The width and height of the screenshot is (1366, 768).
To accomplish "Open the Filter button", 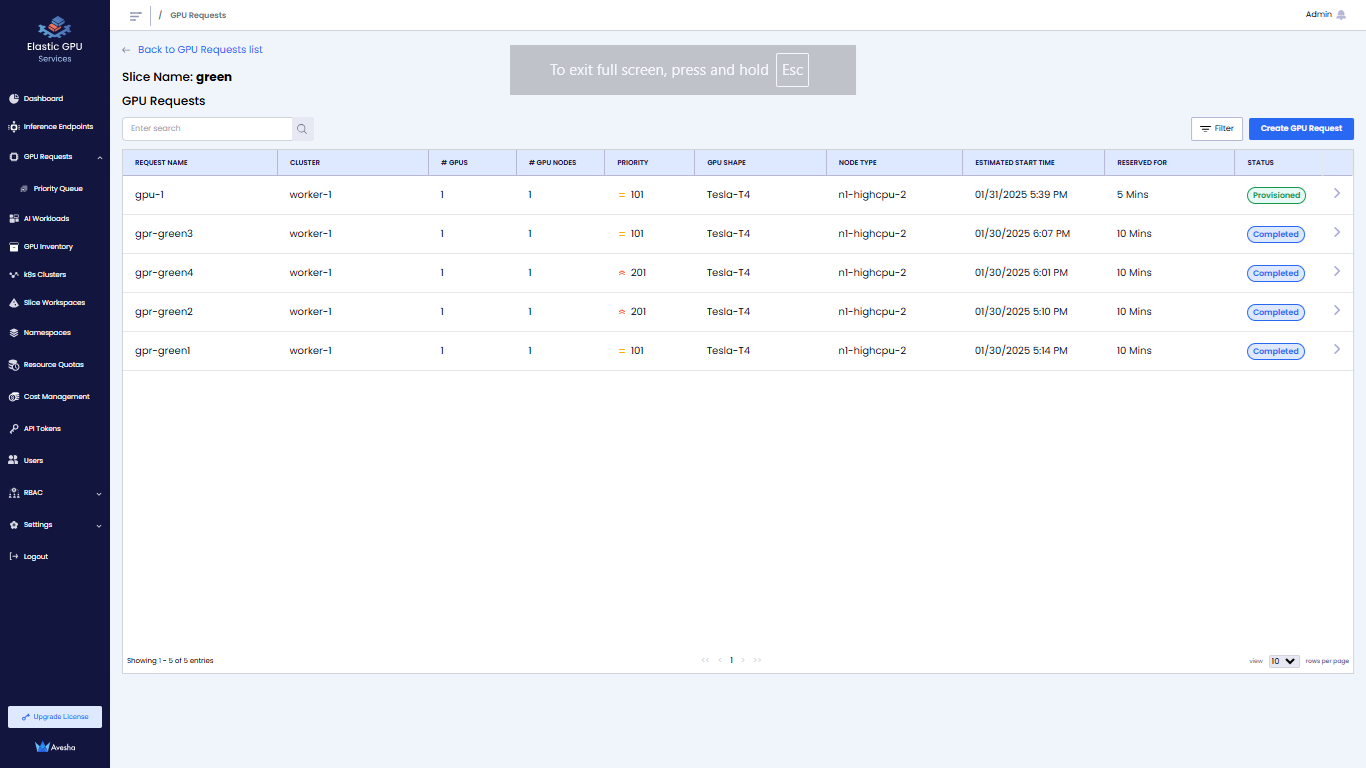I will point(1217,129).
